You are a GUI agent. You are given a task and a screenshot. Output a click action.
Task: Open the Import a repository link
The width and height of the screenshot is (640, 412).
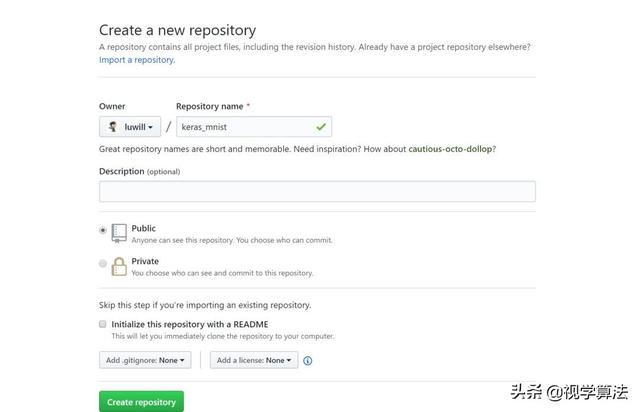137,60
